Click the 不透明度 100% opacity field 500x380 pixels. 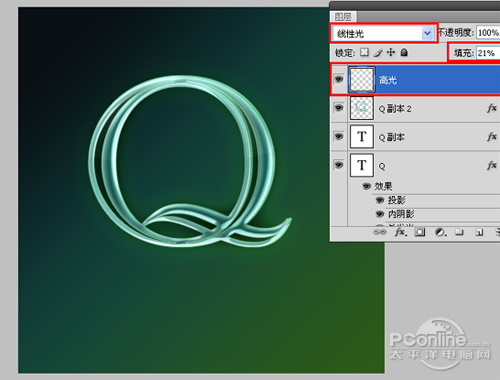[488, 33]
